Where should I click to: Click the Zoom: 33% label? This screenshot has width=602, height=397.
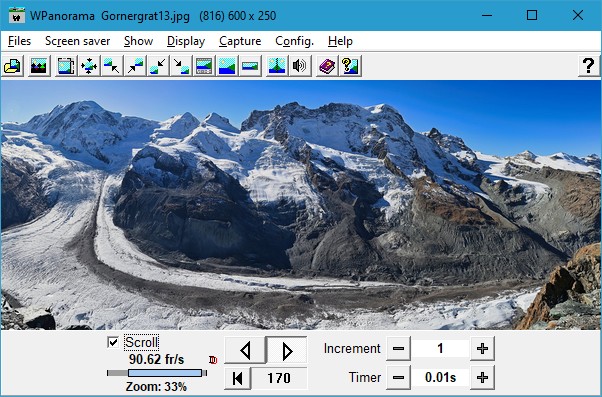[156, 386]
